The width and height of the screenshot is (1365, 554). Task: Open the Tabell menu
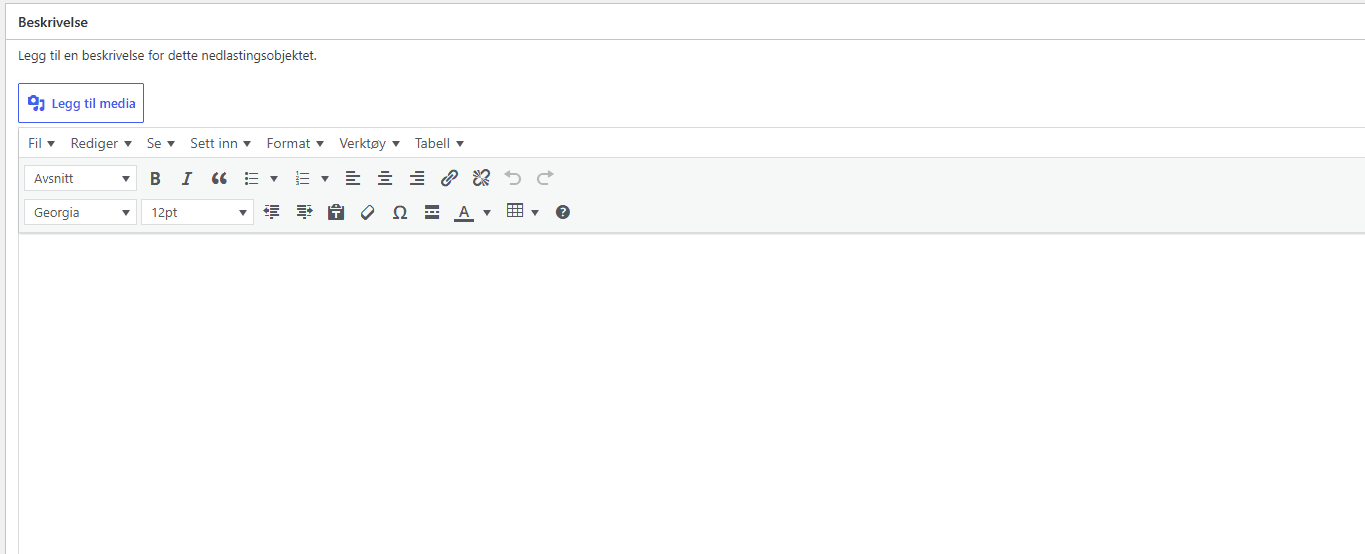tap(440, 143)
